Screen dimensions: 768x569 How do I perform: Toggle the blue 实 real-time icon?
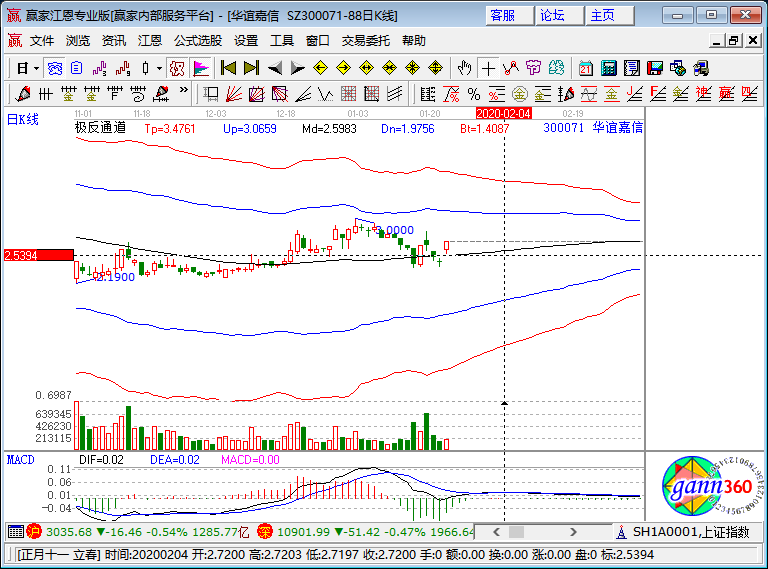55,68
